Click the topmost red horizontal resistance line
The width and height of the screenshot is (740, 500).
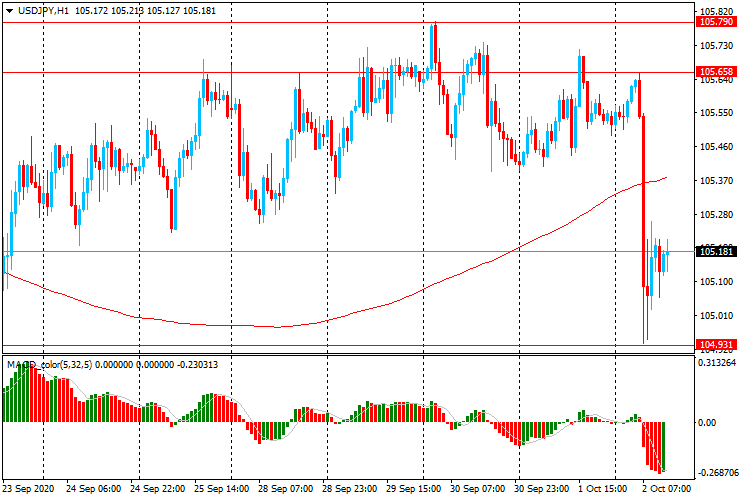coord(300,21)
